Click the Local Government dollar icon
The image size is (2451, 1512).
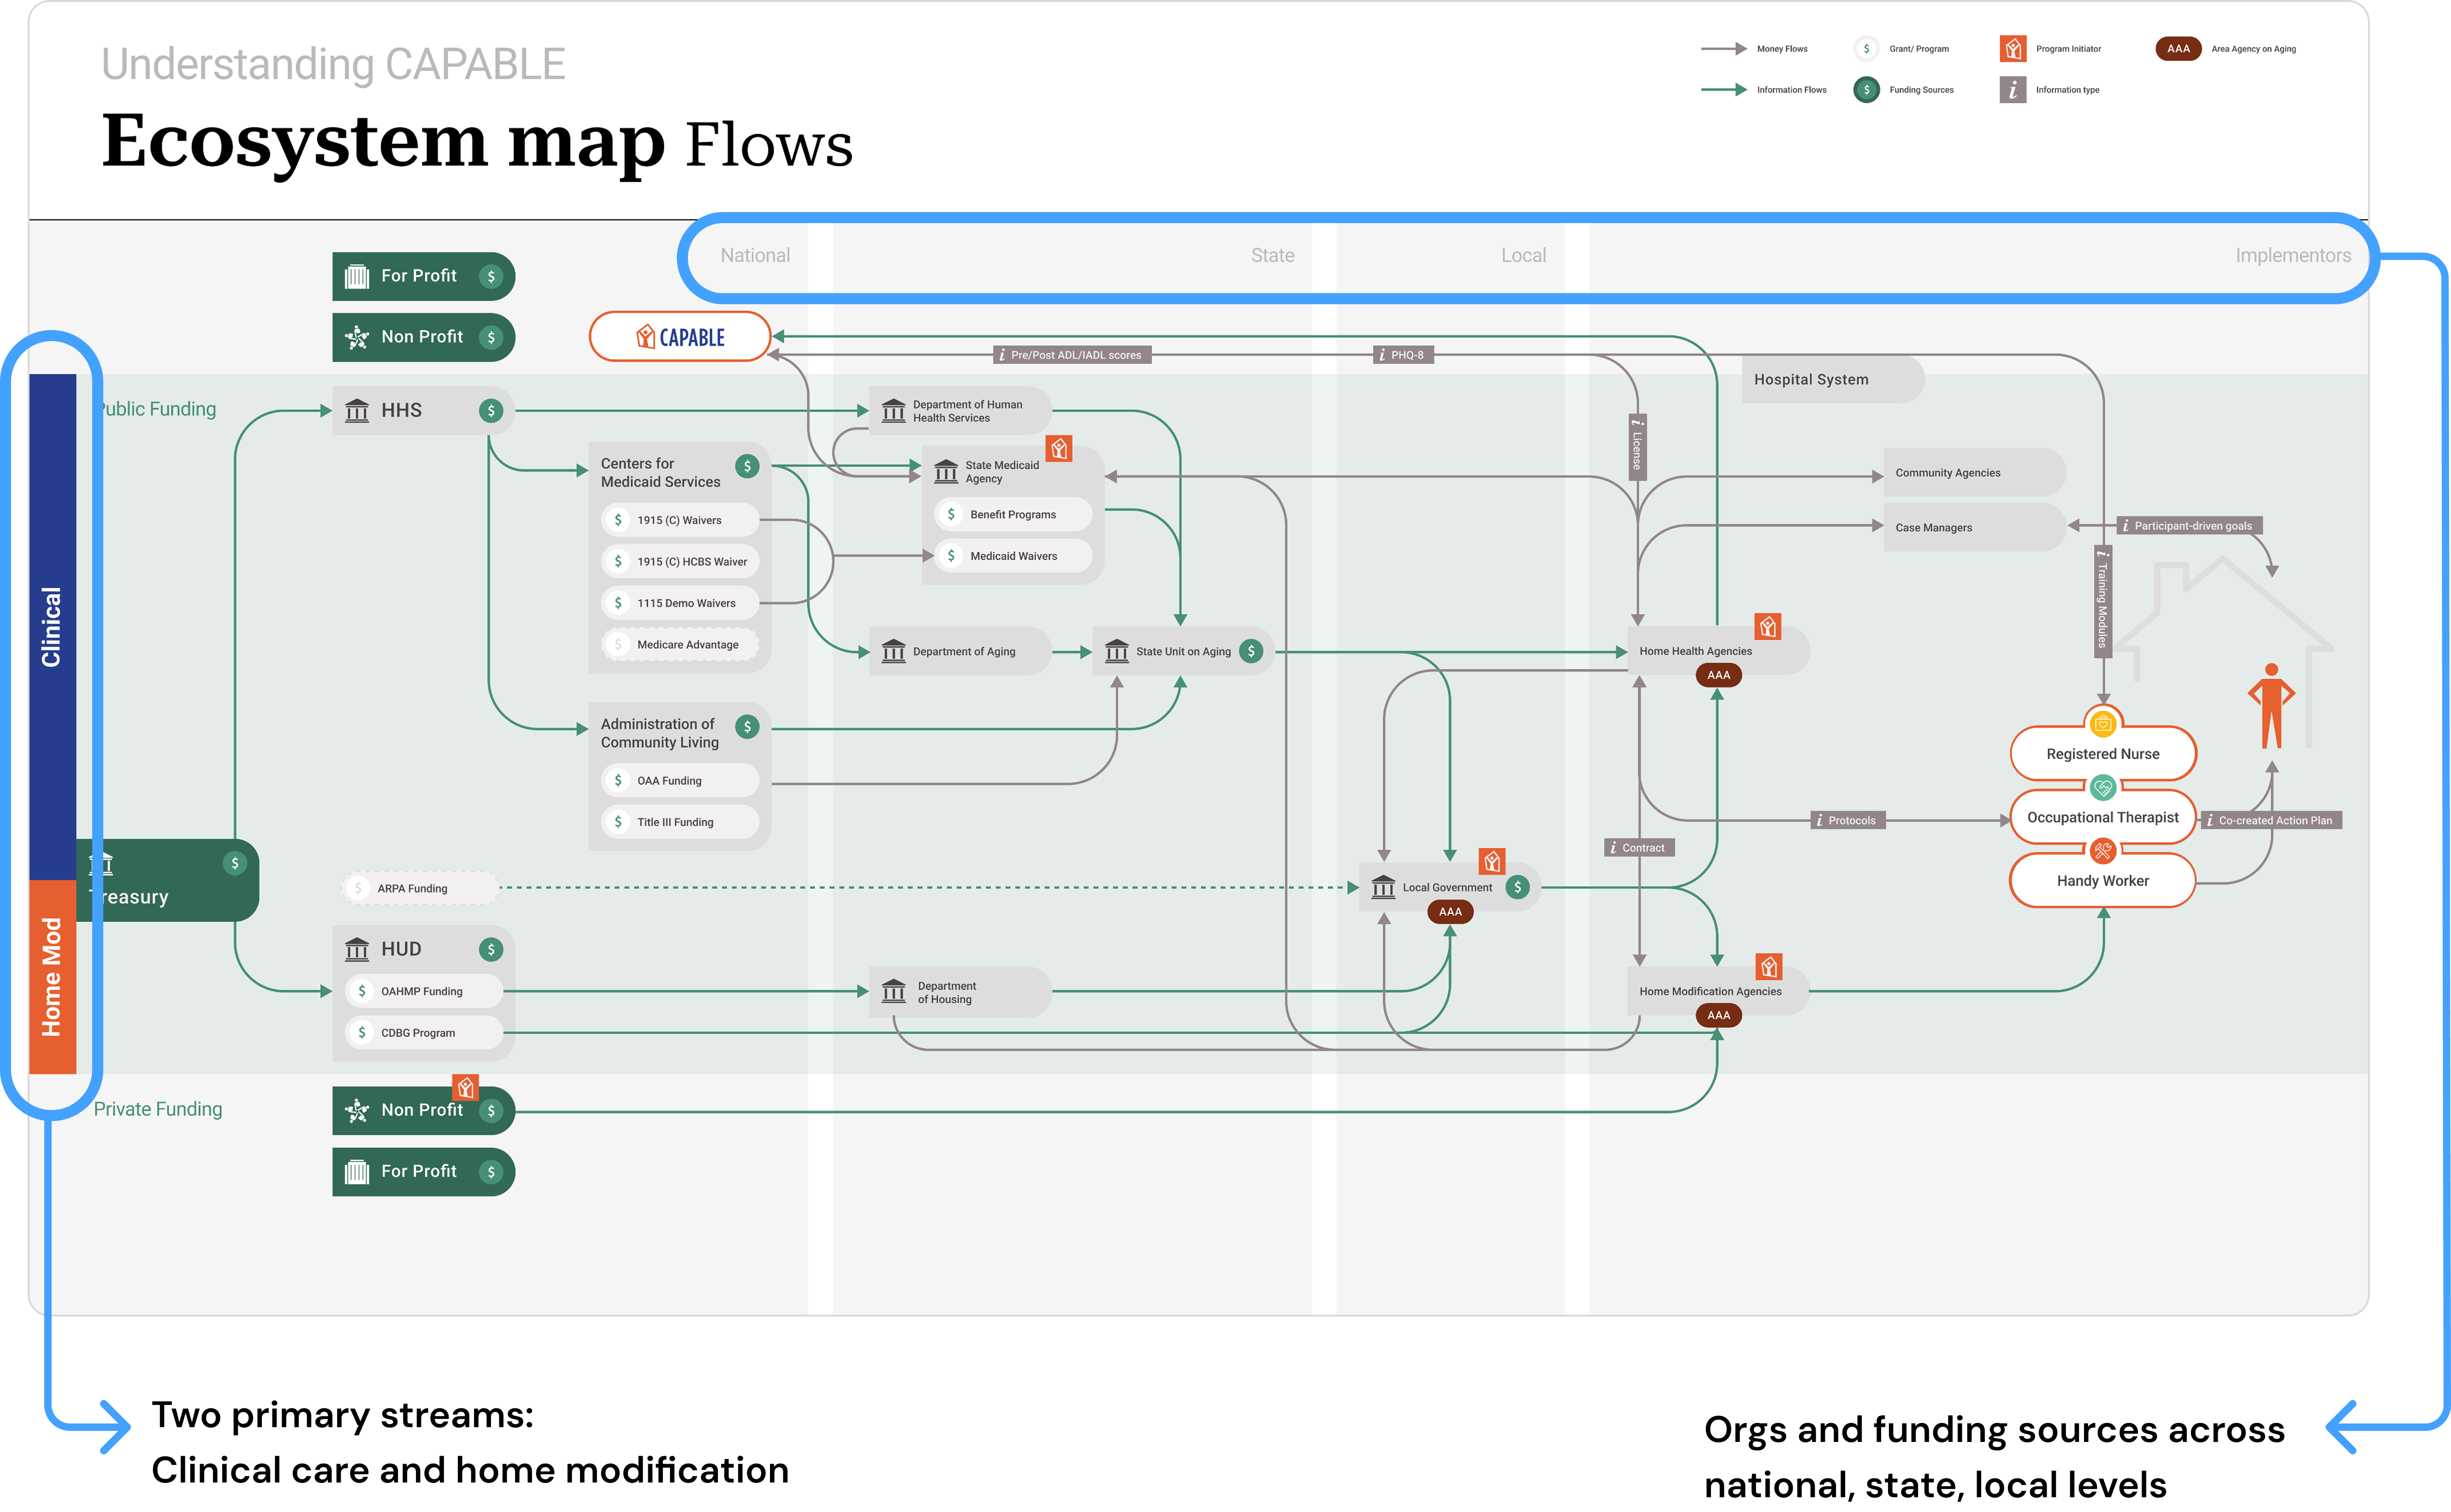[x=1517, y=887]
